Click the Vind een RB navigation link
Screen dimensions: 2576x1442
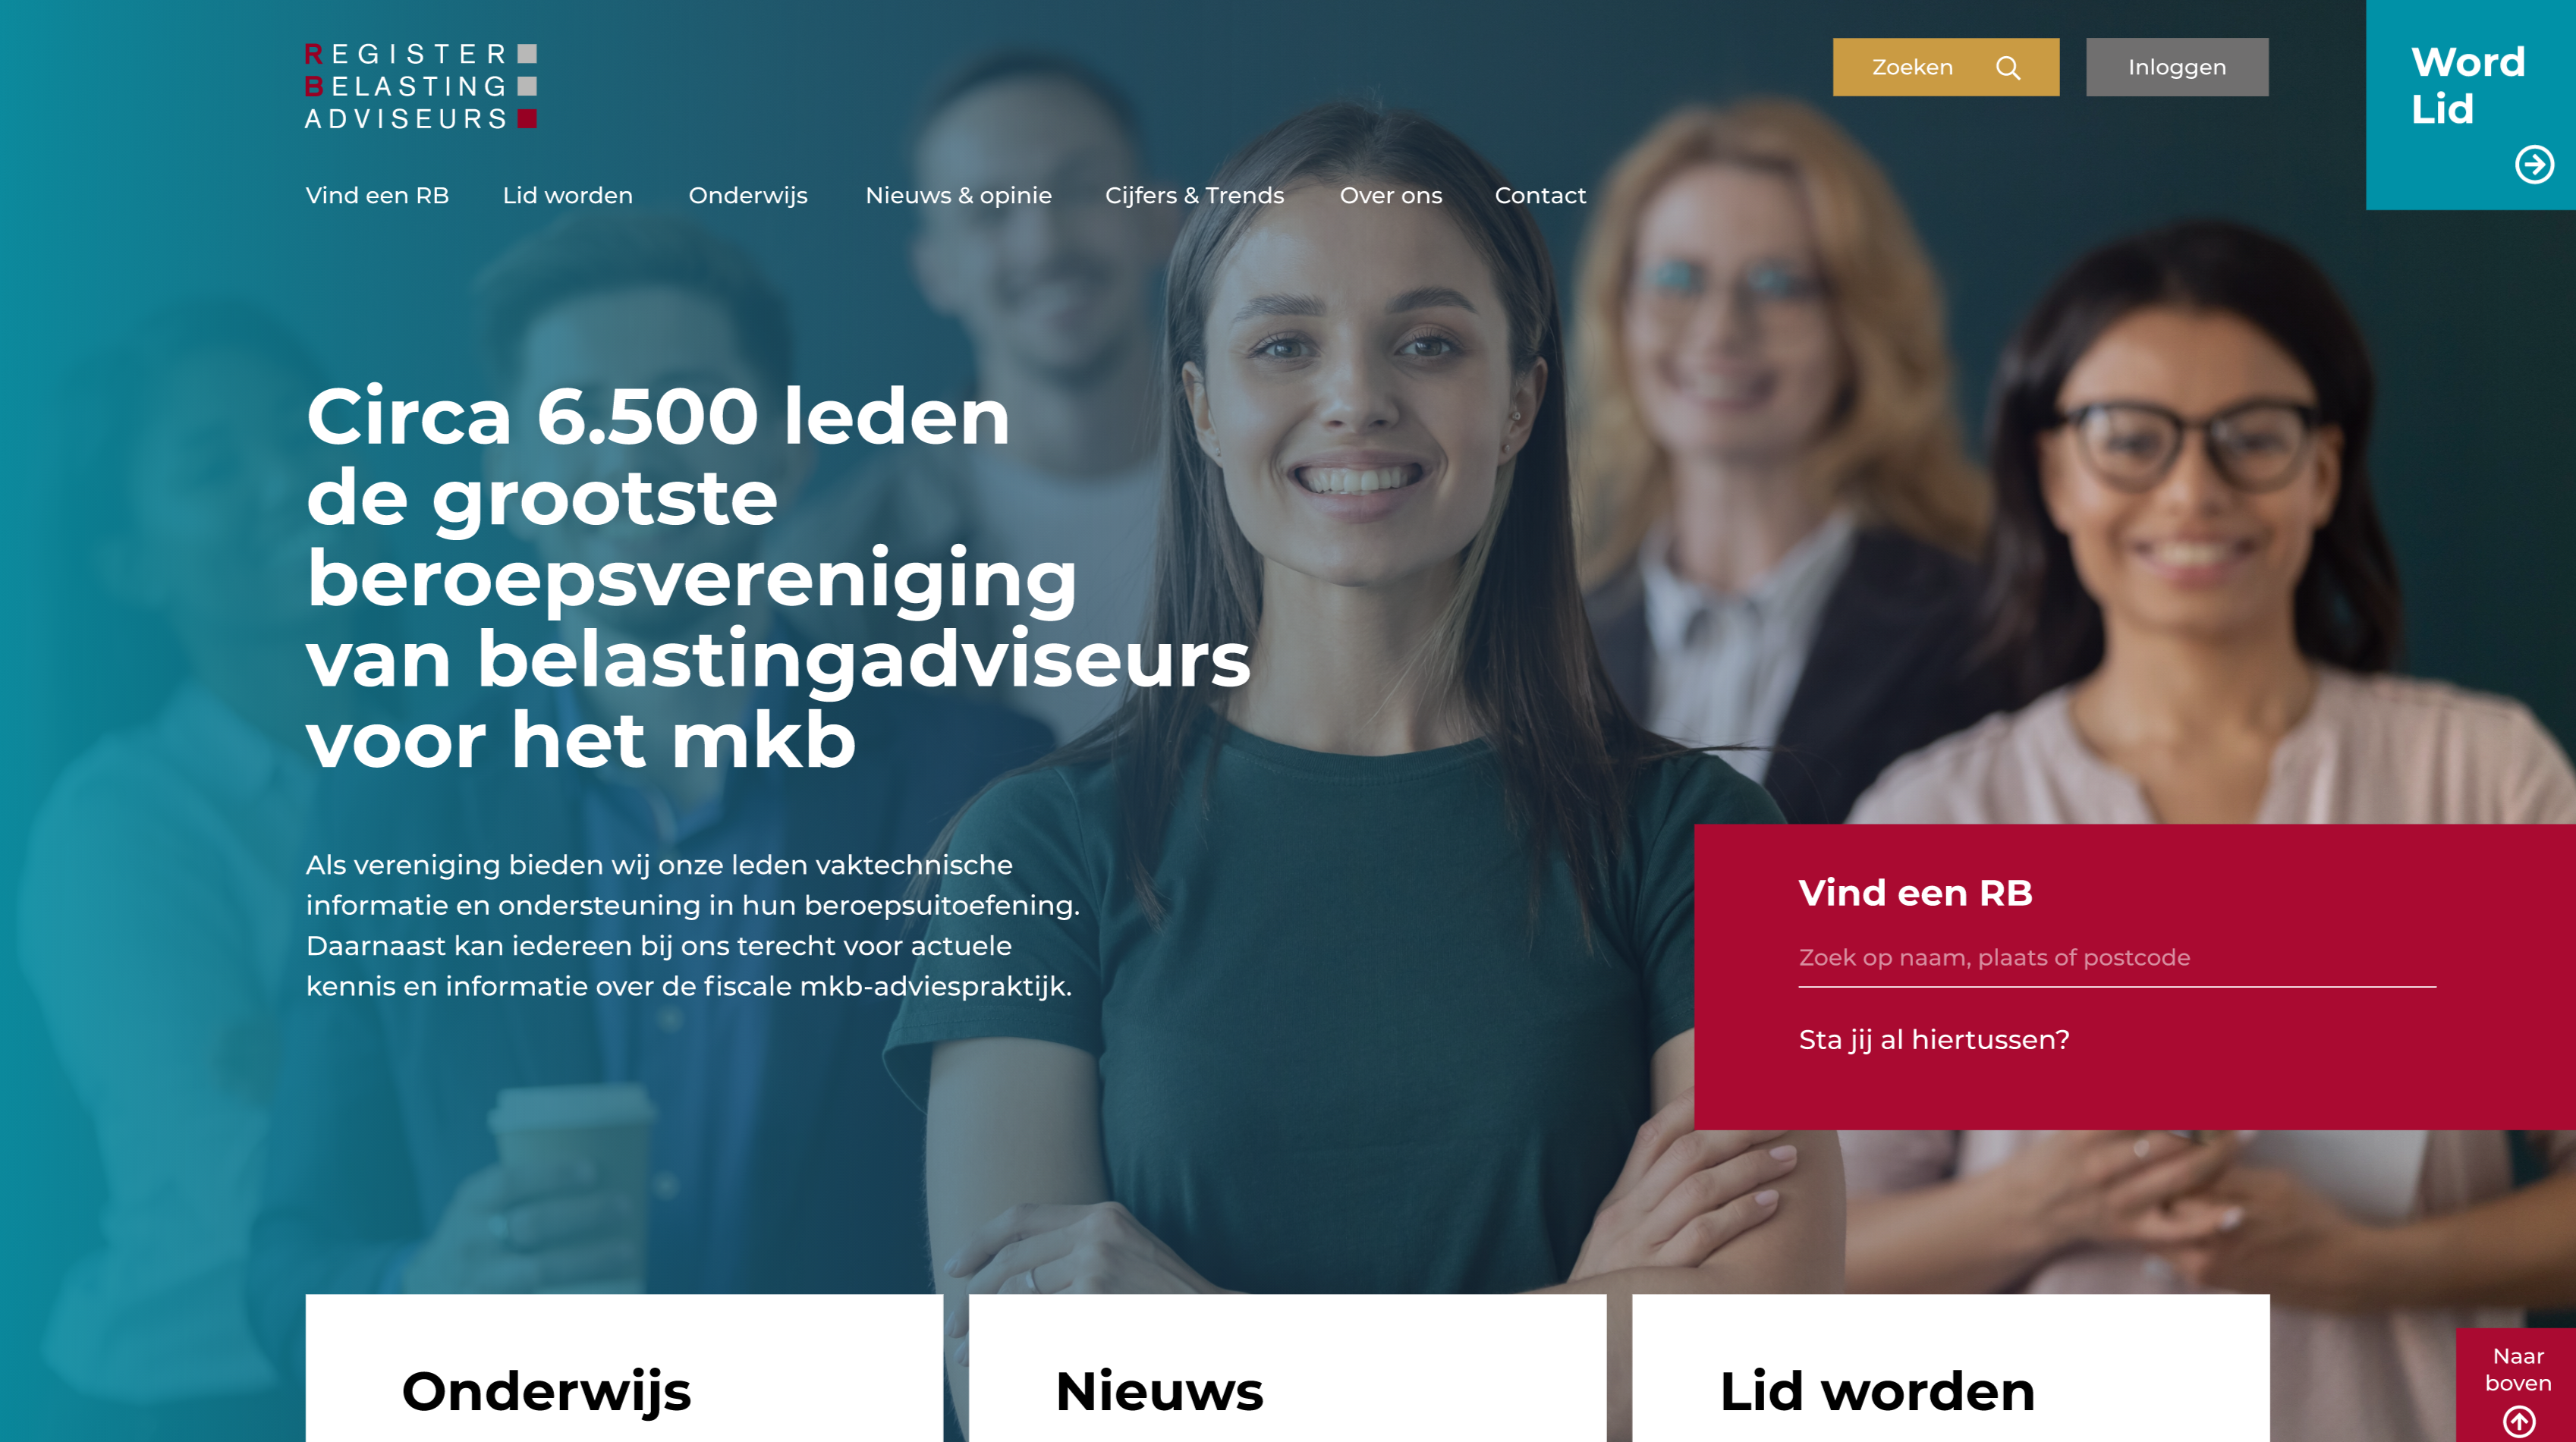[379, 195]
